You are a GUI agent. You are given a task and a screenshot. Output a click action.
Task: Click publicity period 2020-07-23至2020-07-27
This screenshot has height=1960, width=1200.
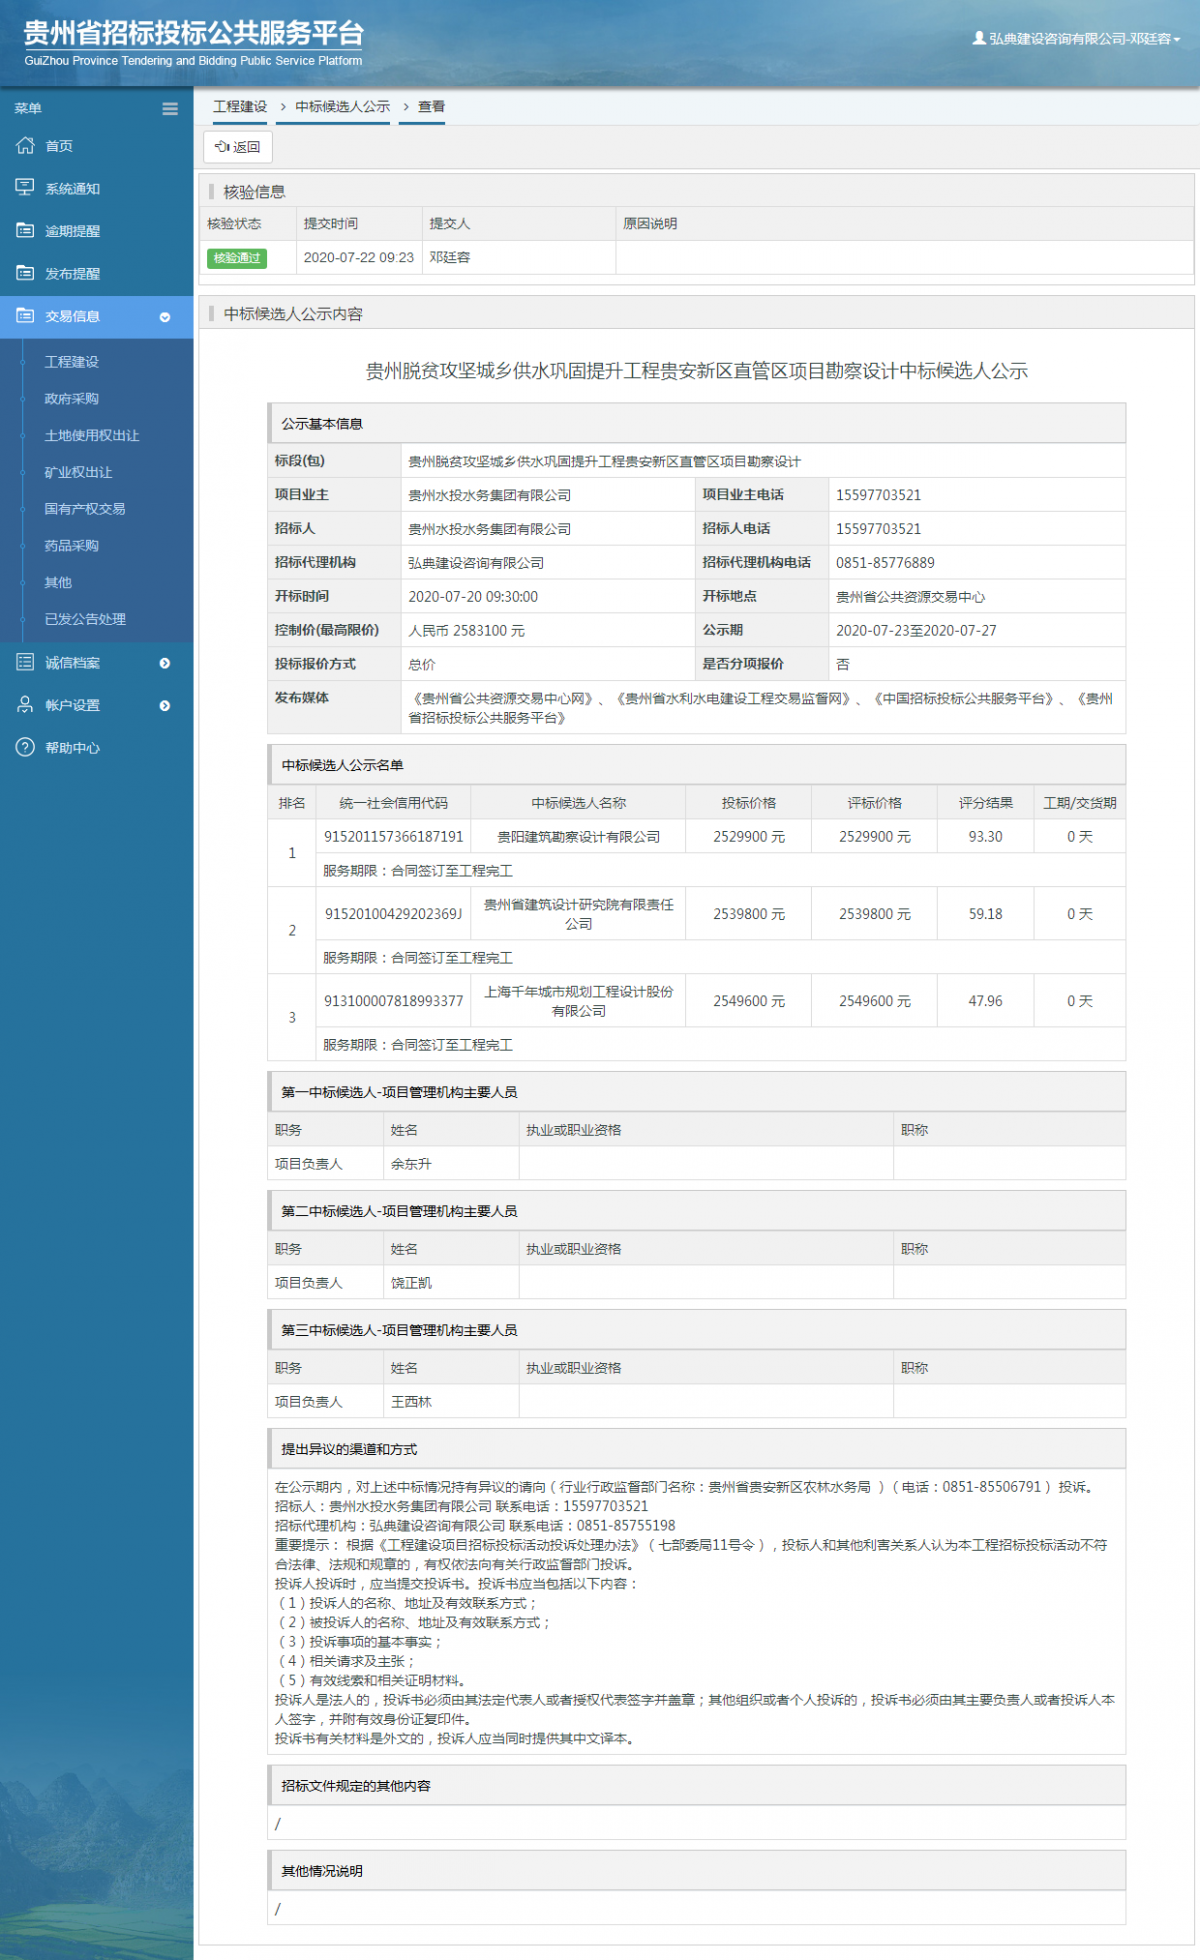(916, 631)
